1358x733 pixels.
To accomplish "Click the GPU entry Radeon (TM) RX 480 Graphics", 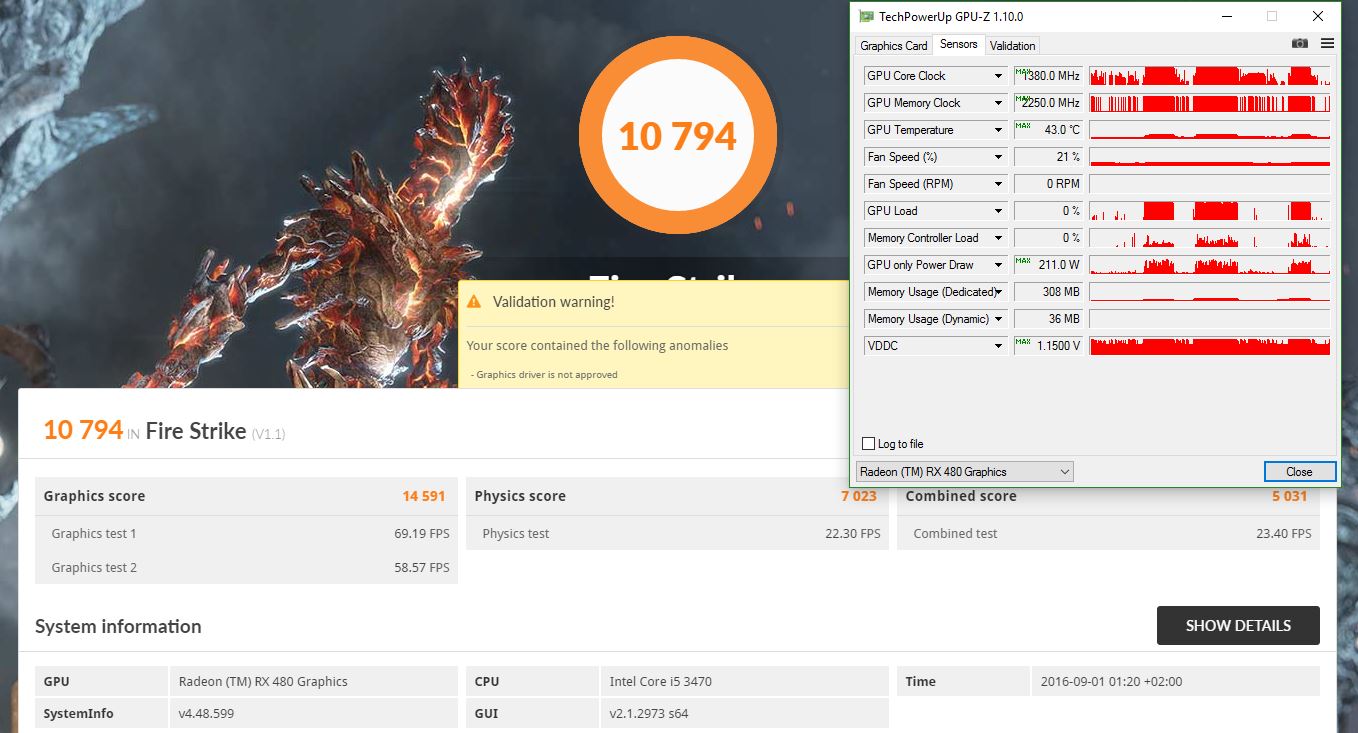I will [263, 682].
